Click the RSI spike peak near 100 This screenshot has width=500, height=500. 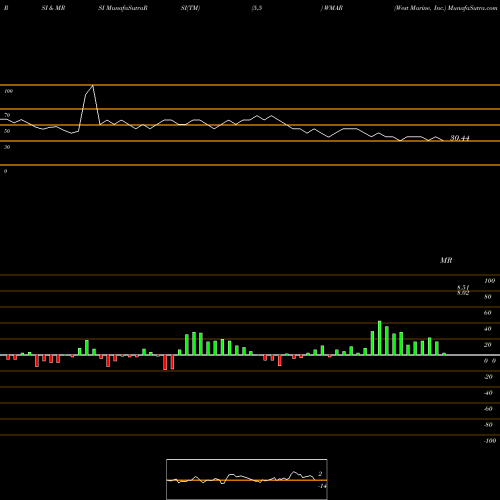click(93, 86)
